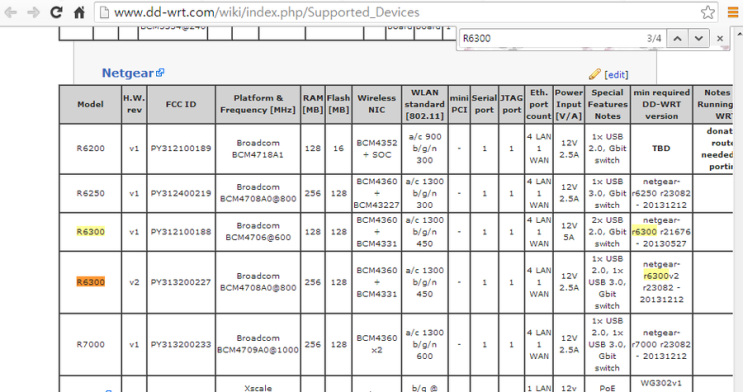Jump to next find result arrow
743x392 pixels.
(698, 38)
